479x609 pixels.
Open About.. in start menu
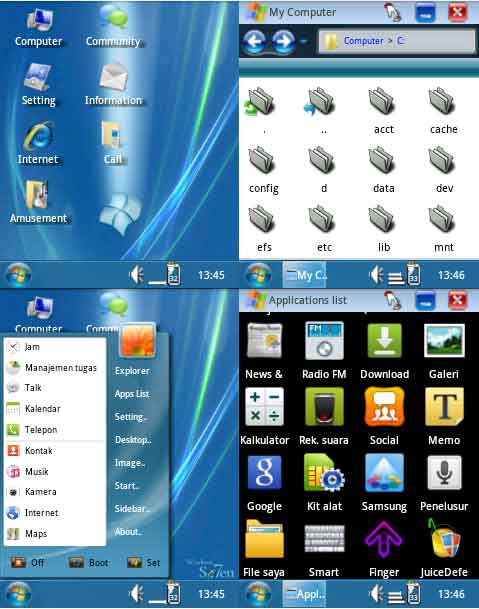(x=129, y=532)
